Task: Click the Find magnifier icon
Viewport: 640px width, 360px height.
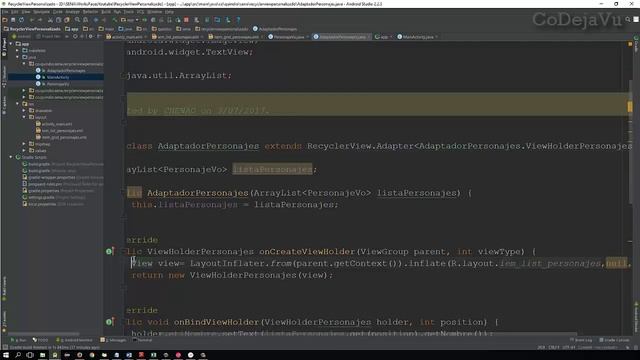Action: click(77, 20)
